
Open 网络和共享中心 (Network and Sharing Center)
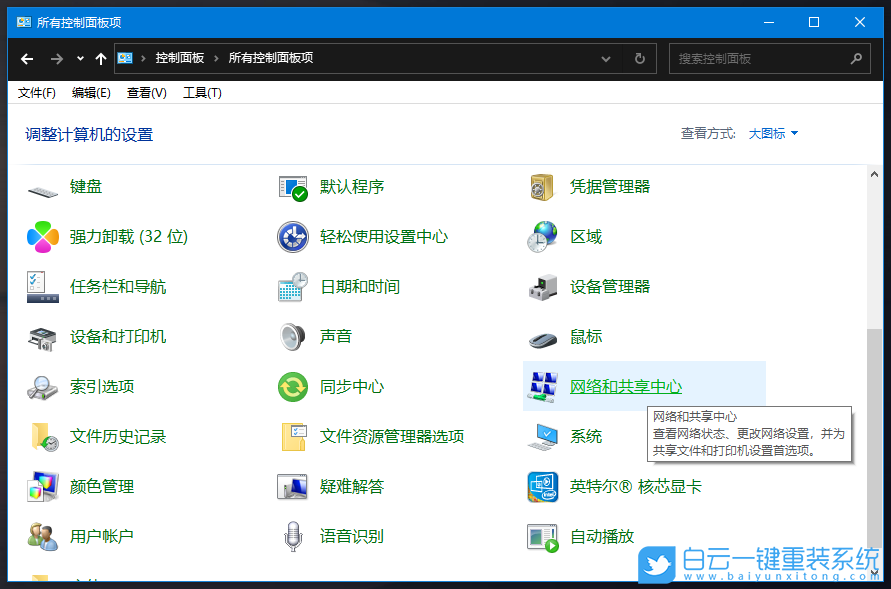tap(626, 386)
